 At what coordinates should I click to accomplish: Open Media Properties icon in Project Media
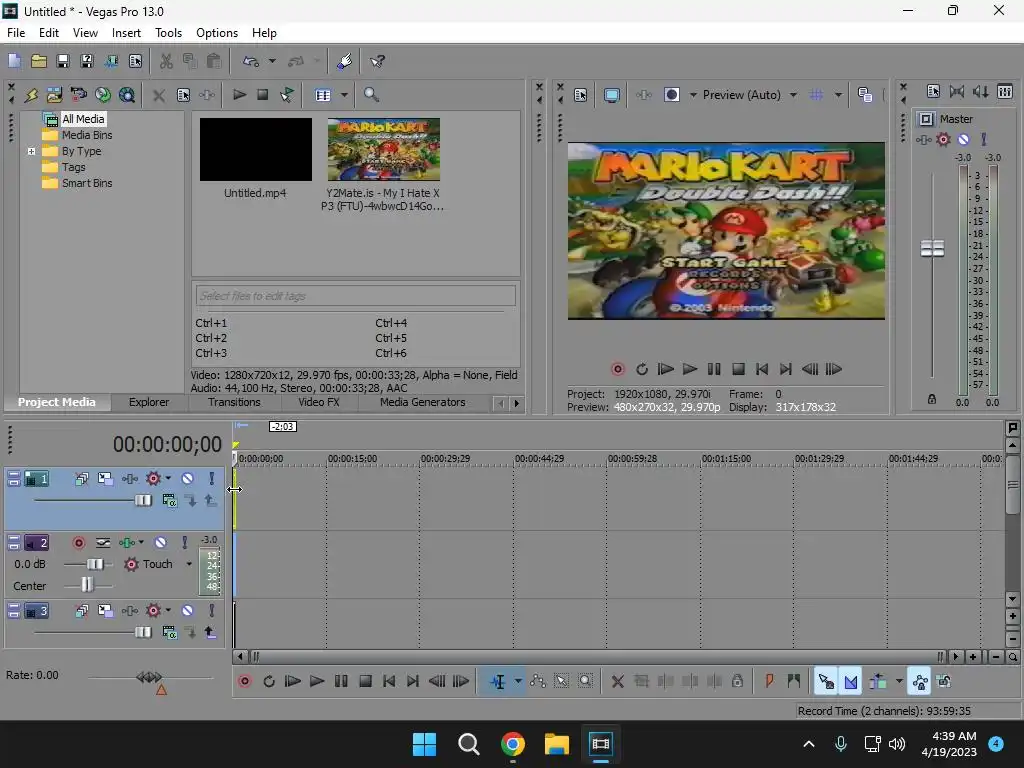(184, 95)
